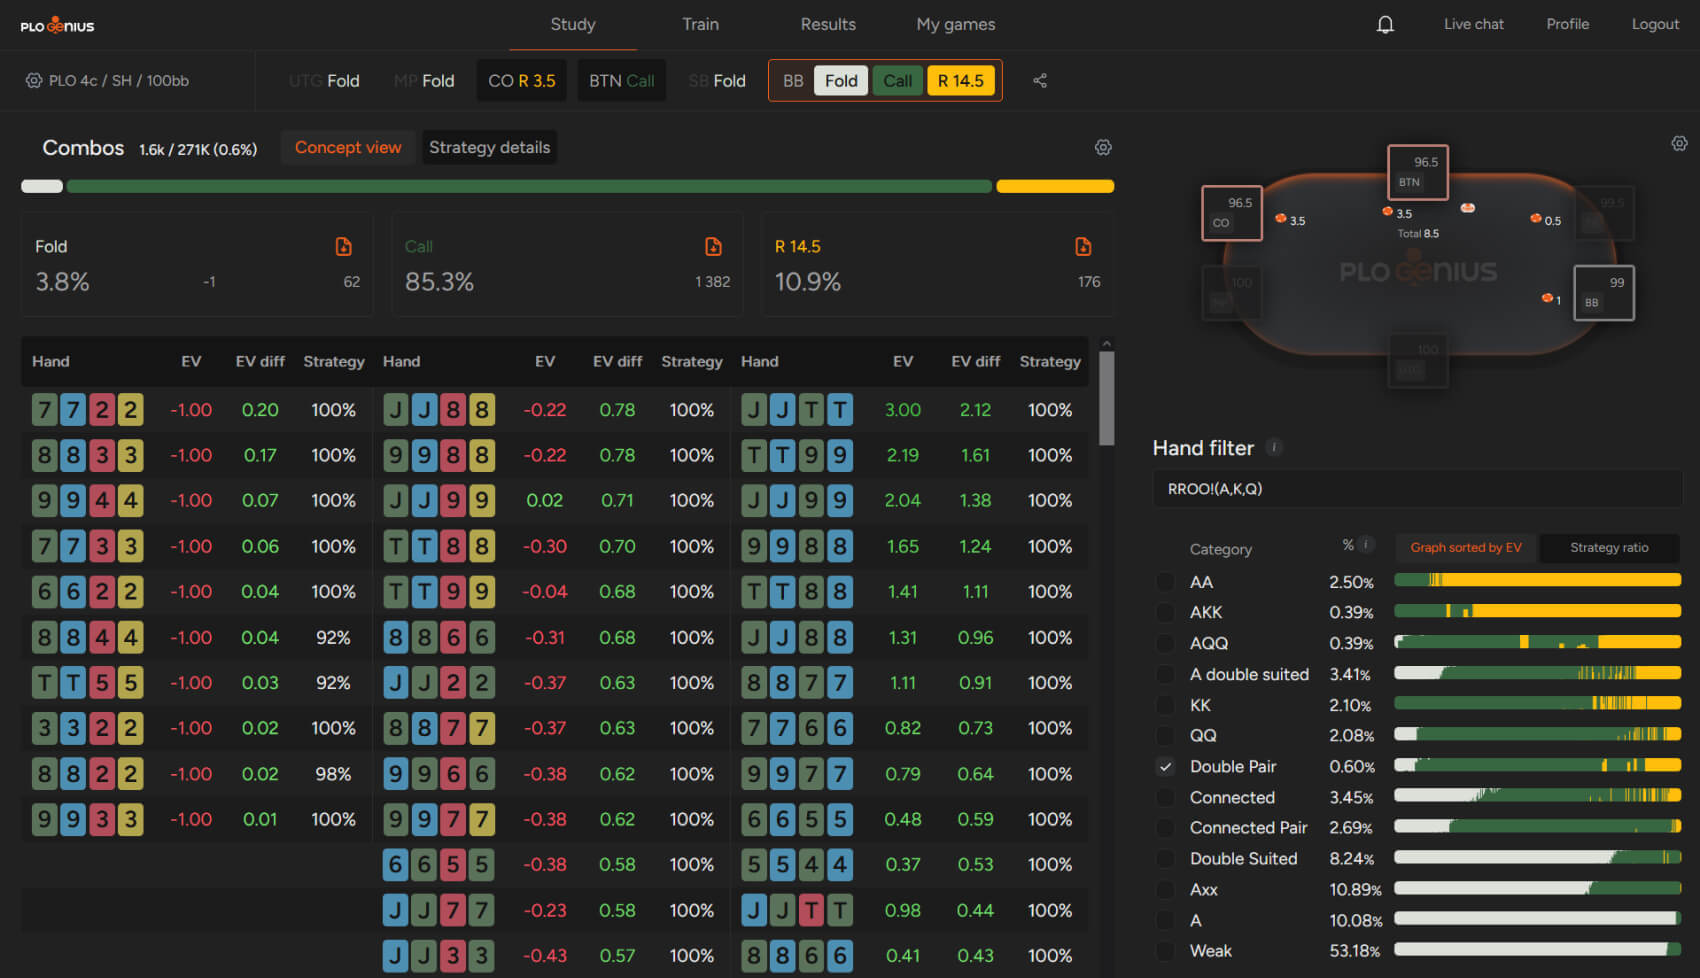Select the BB Fold action button
Viewport: 1700px width, 978px height.
[x=840, y=81]
